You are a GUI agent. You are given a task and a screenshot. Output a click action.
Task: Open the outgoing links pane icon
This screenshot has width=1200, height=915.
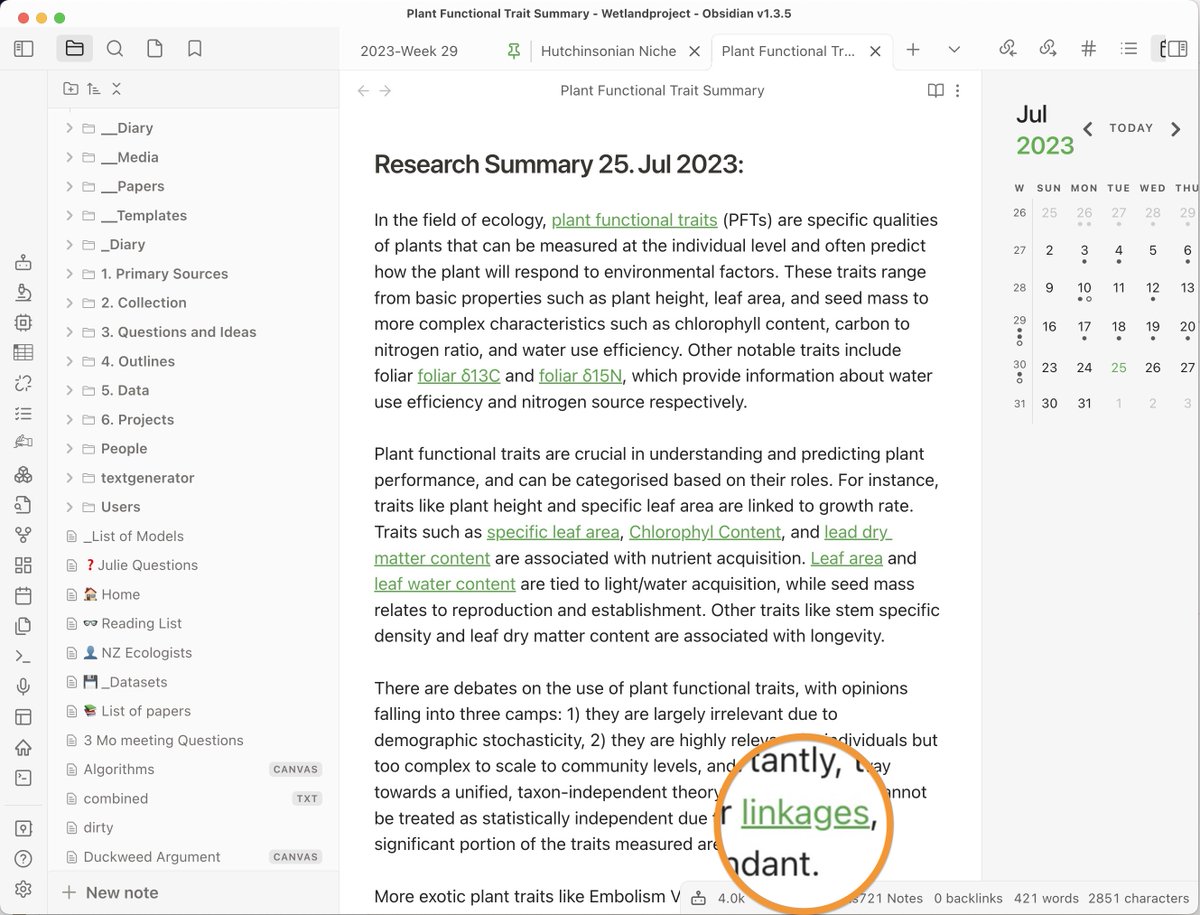[x=1048, y=48]
